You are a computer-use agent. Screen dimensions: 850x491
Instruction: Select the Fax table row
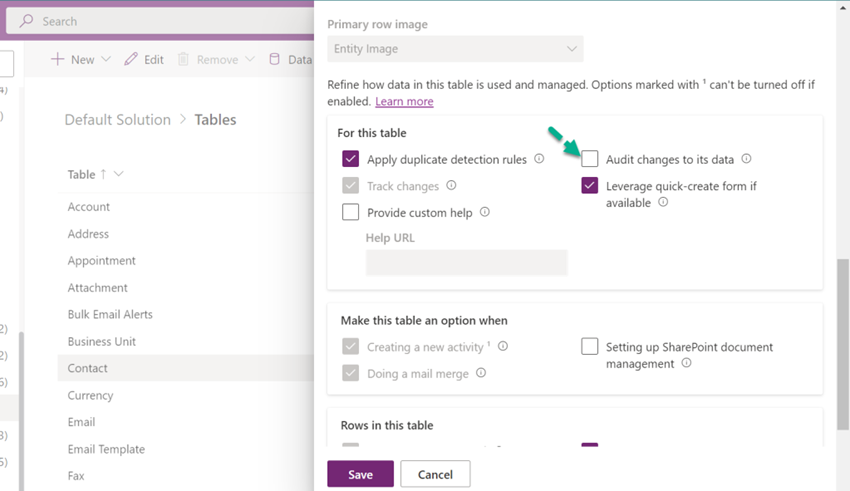(x=185, y=476)
